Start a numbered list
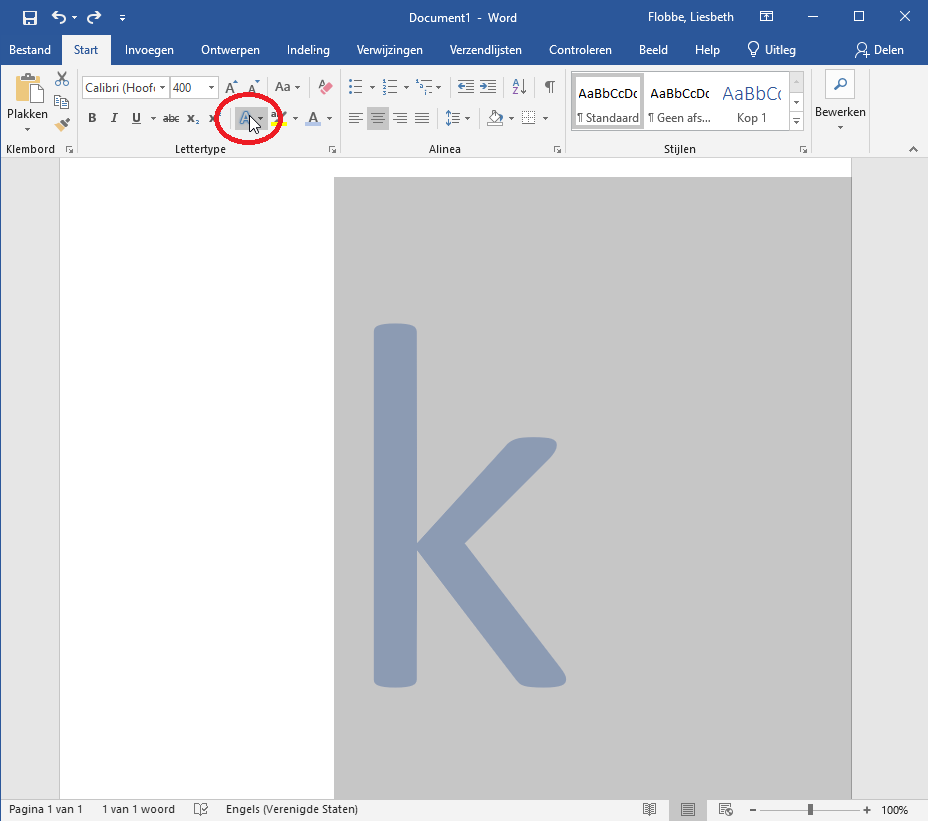Screen dimensions: 928x821 (x=389, y=87)
